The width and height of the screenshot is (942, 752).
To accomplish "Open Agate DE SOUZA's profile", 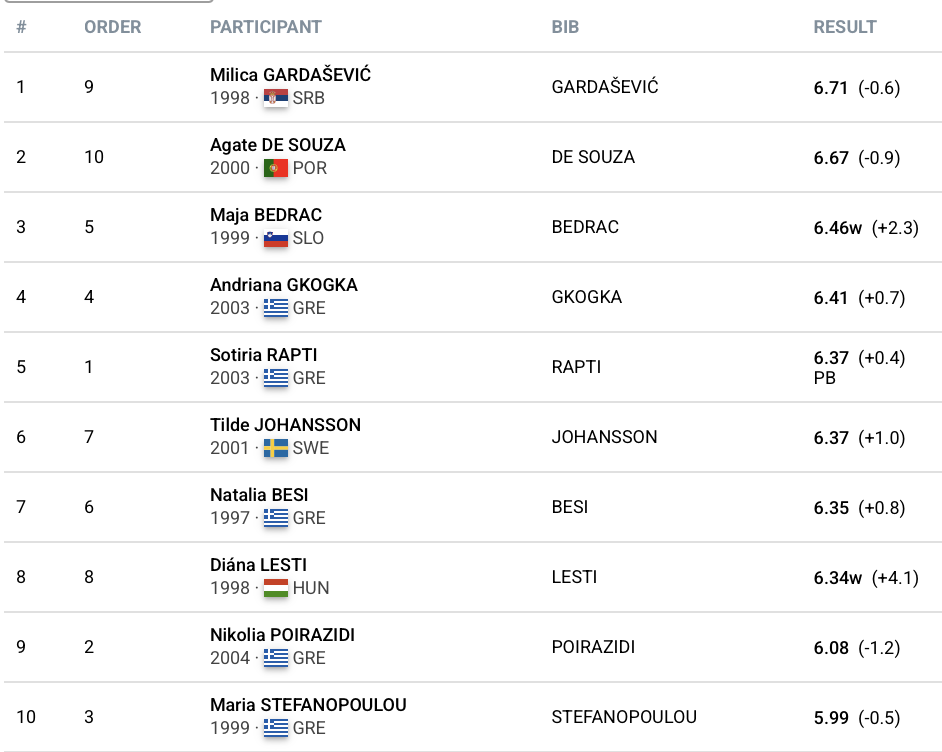I will click(x=277, y=145).
